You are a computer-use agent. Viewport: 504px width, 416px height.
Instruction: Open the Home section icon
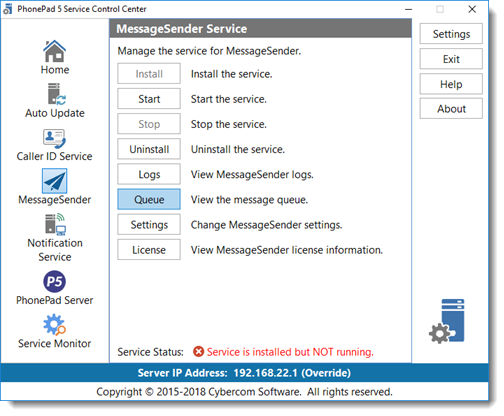54,51
